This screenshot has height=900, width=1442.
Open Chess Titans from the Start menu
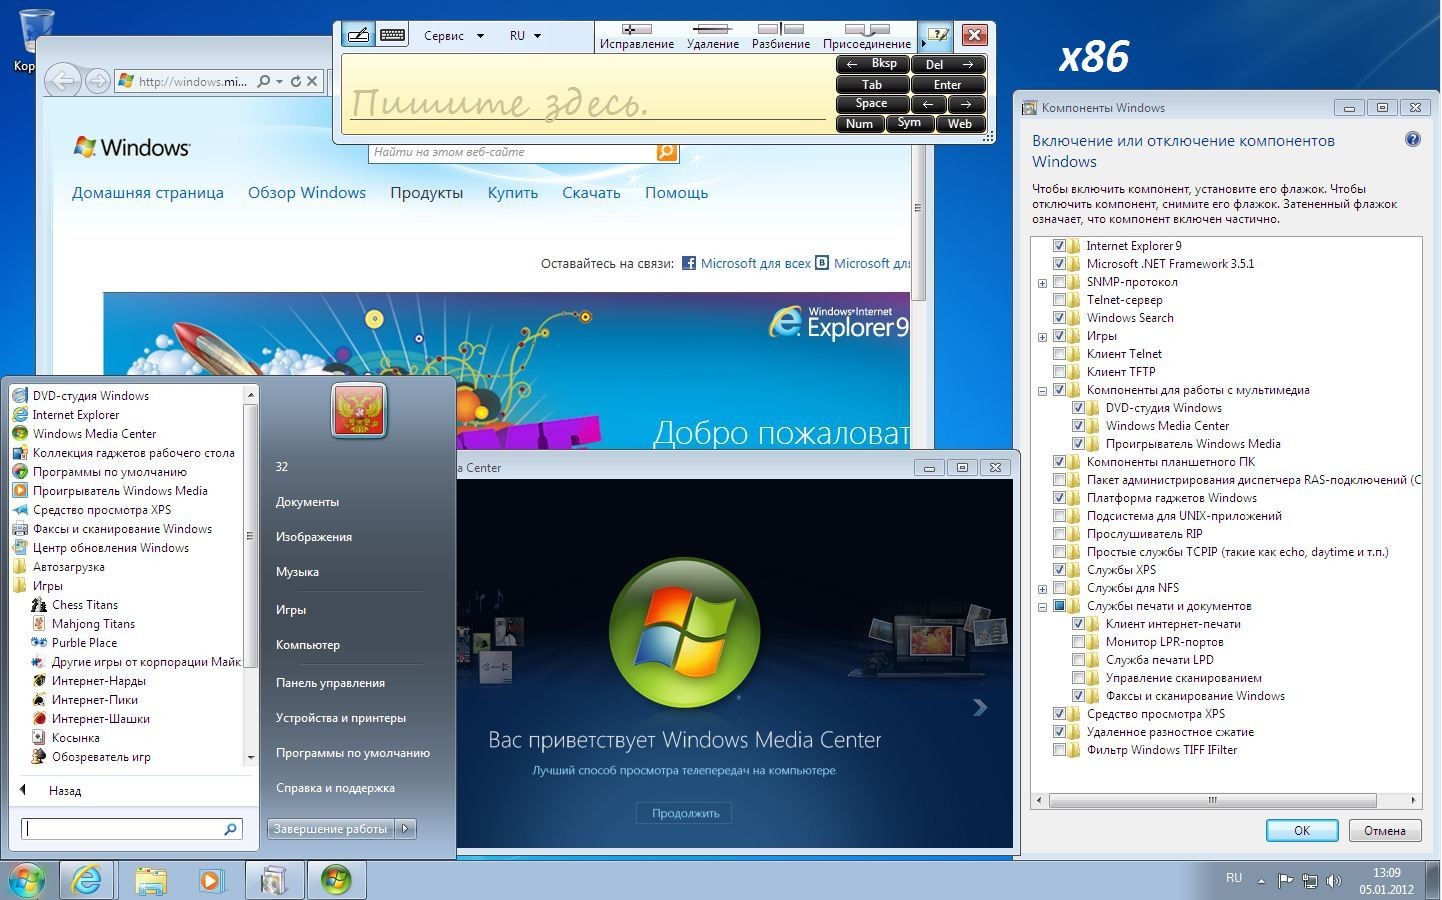tap(84, 605)
